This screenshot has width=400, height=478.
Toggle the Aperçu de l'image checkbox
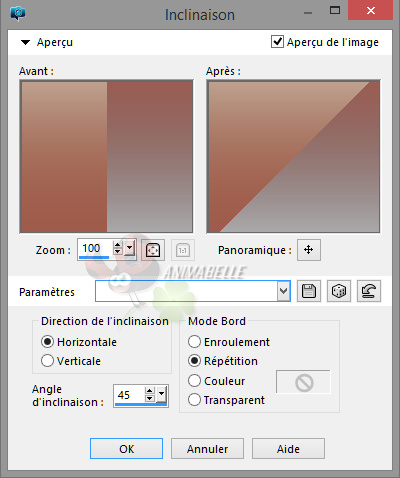coord(277,42)
